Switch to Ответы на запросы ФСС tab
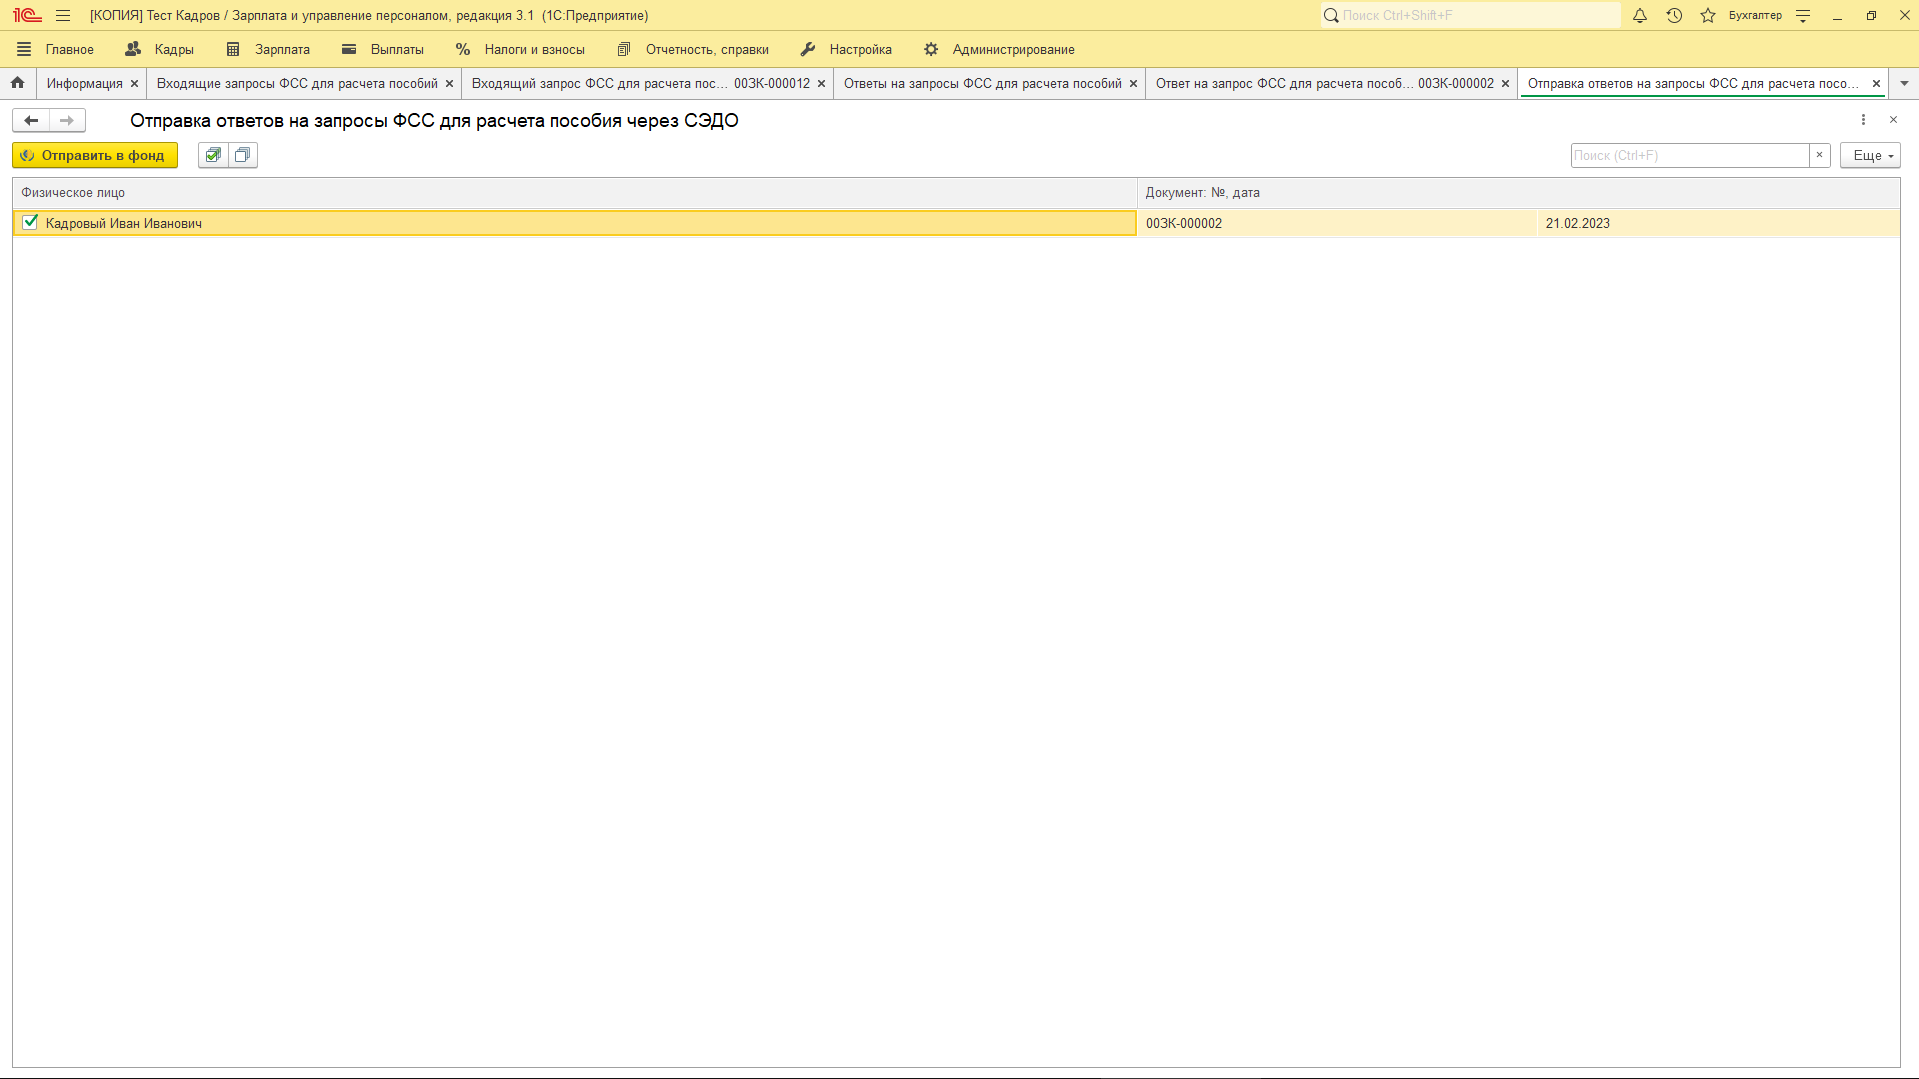Viewport: 1919px width, 1079px height. tap(982, 84)
